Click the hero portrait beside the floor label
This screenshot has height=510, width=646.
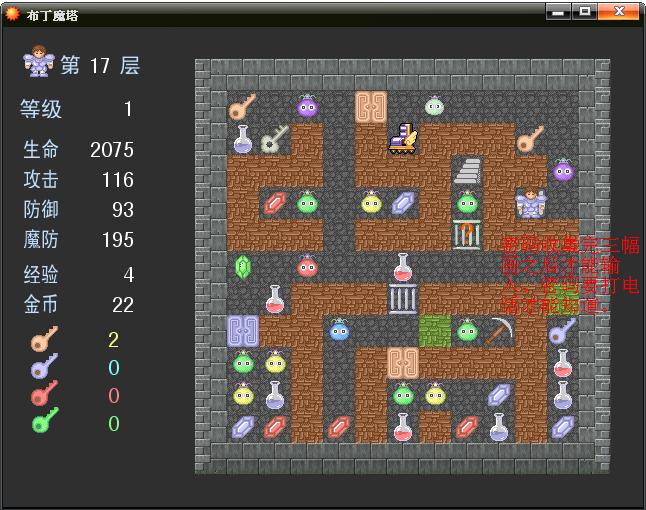tap(39, 61)
